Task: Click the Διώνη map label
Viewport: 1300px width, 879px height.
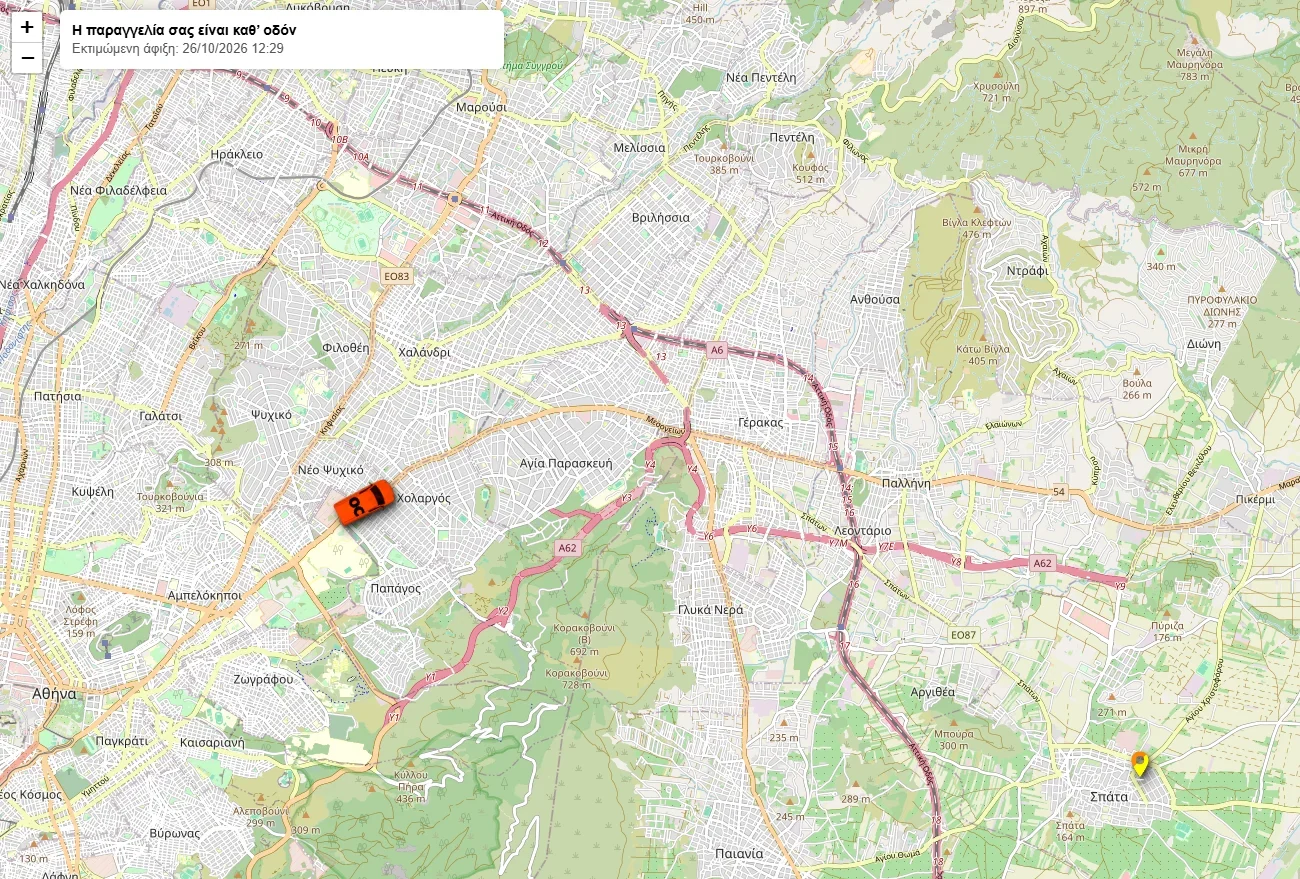Action: tap(1205, 343)
